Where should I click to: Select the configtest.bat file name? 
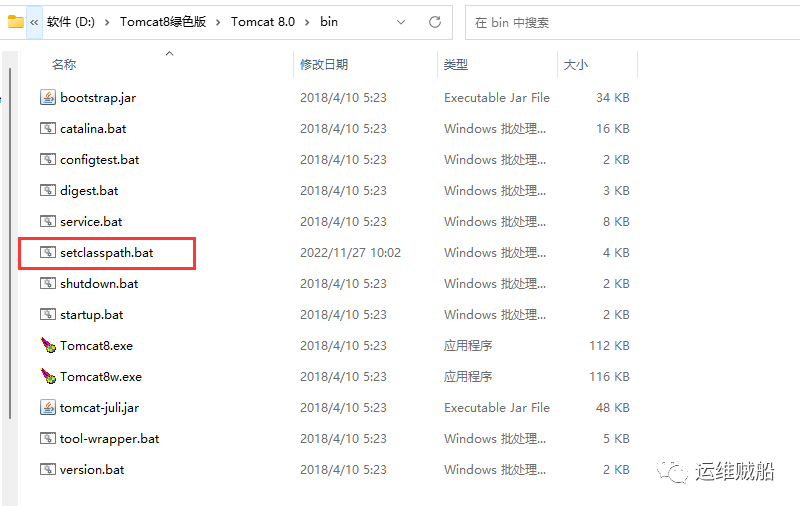[99, 160]
